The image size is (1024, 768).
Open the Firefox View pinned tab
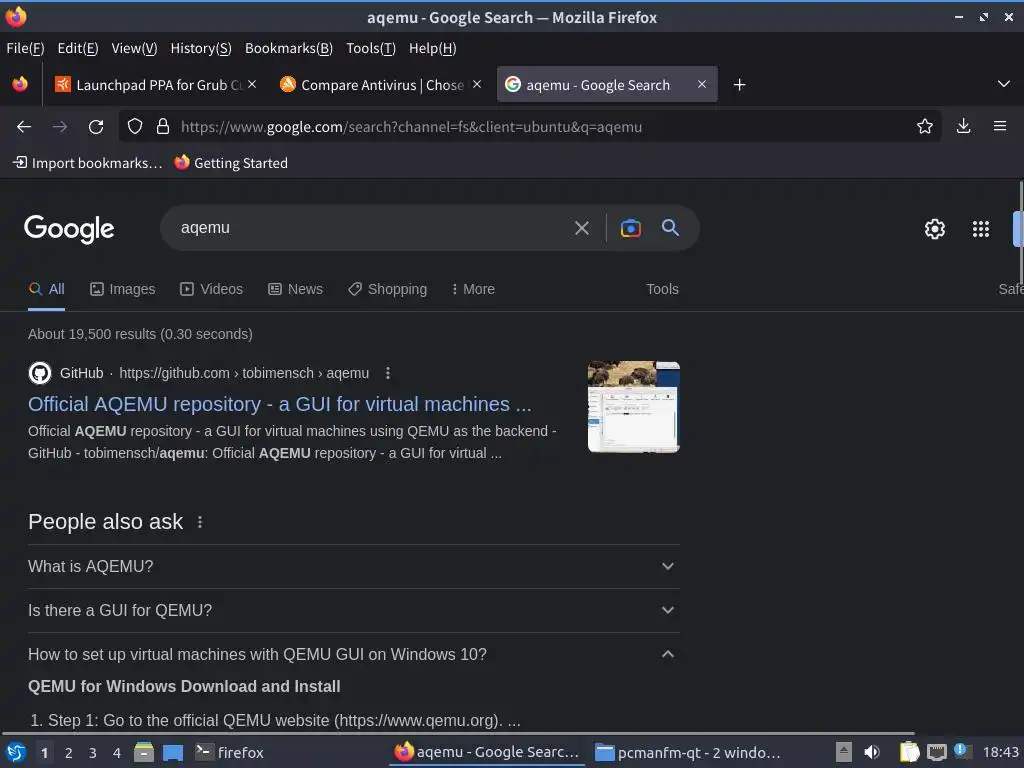tap(20, 84)
